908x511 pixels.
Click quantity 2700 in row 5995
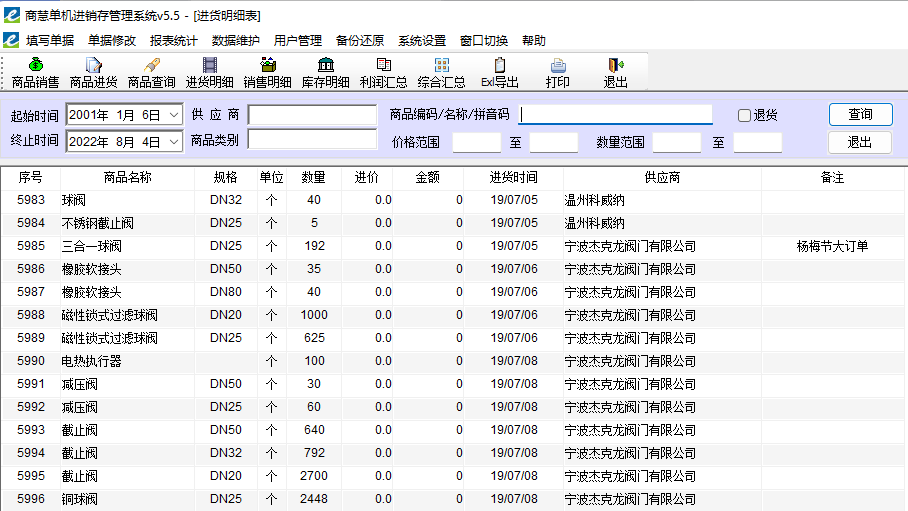click(x=314, y=476)
